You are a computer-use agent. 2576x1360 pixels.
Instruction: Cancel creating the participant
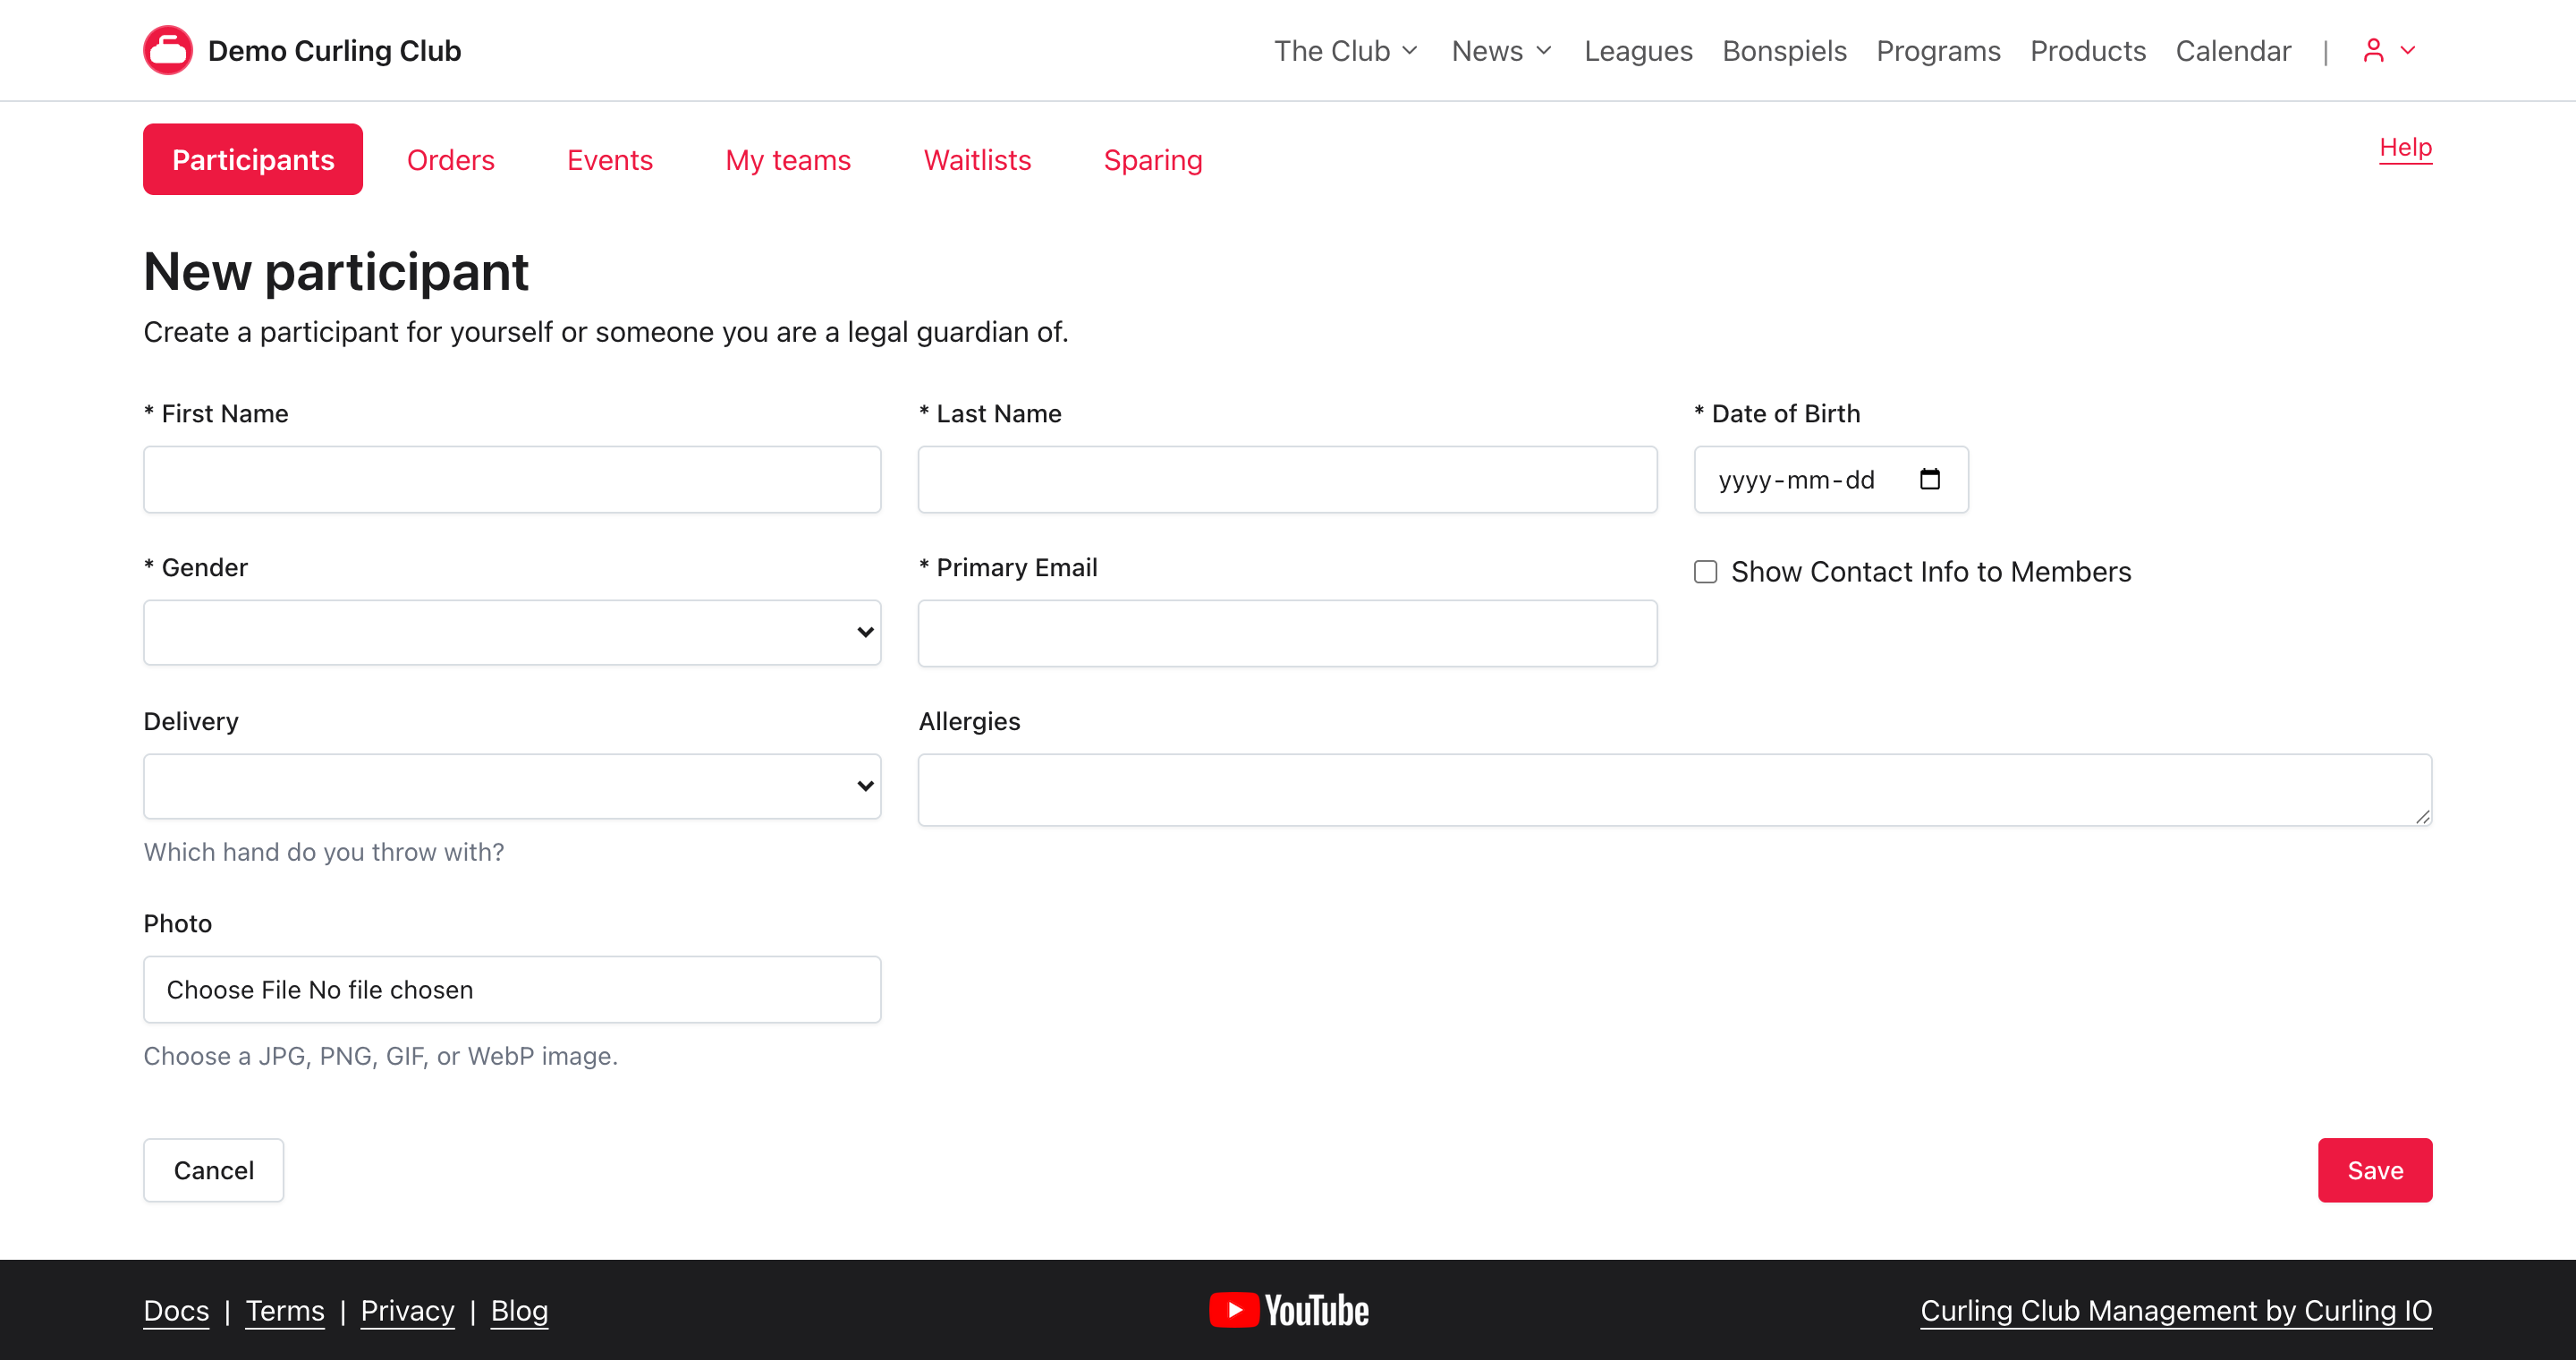213,1170
